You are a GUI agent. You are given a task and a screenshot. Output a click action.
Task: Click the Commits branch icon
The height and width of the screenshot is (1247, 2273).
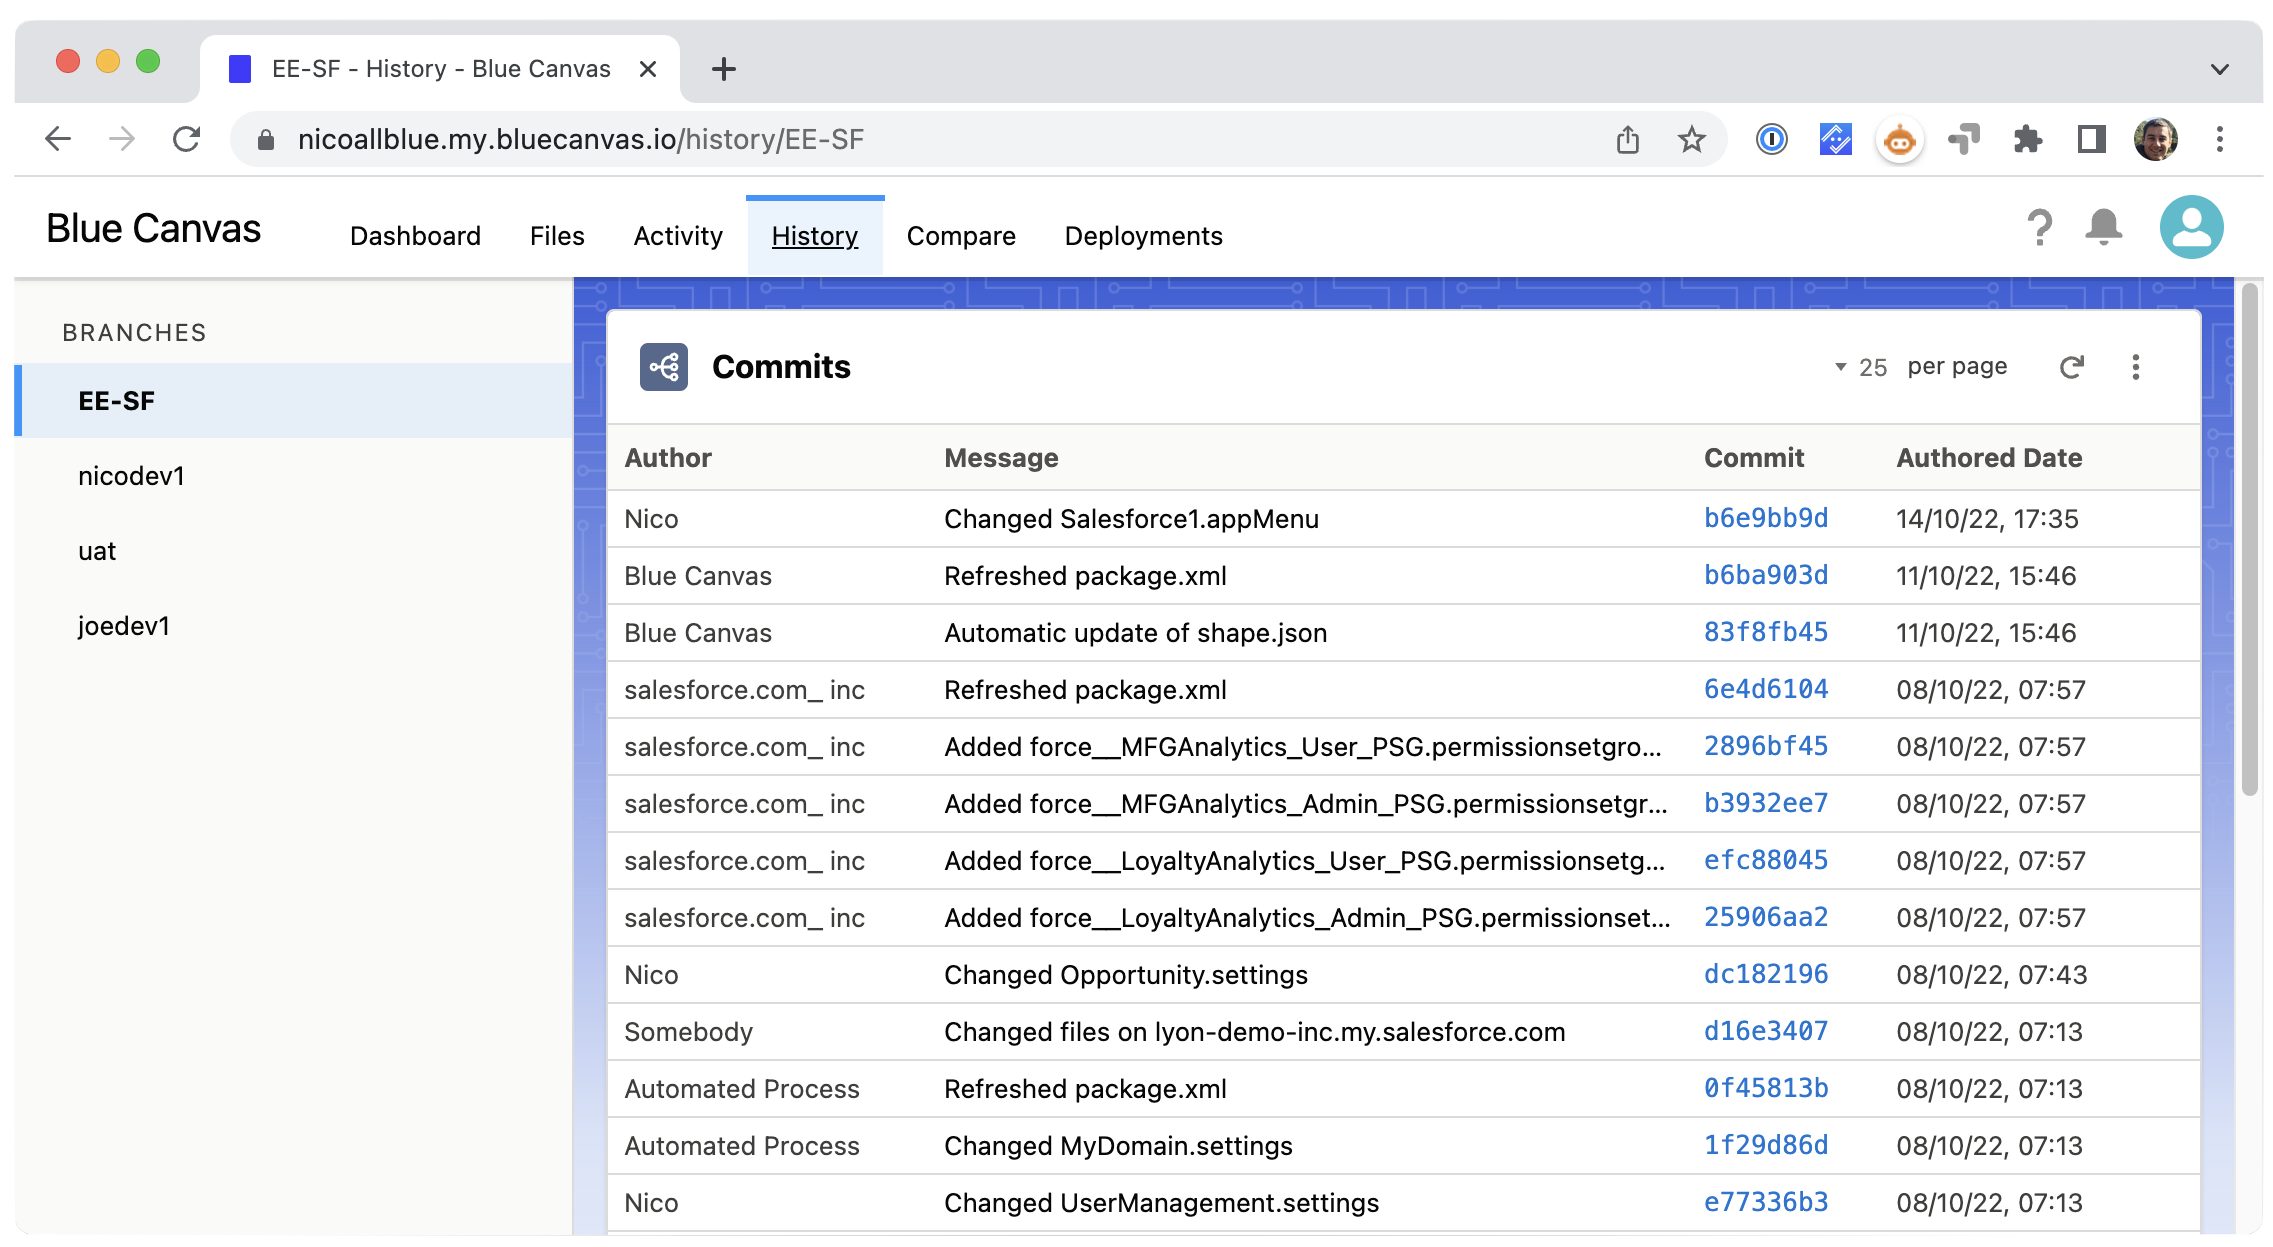[x=664, y=367]
